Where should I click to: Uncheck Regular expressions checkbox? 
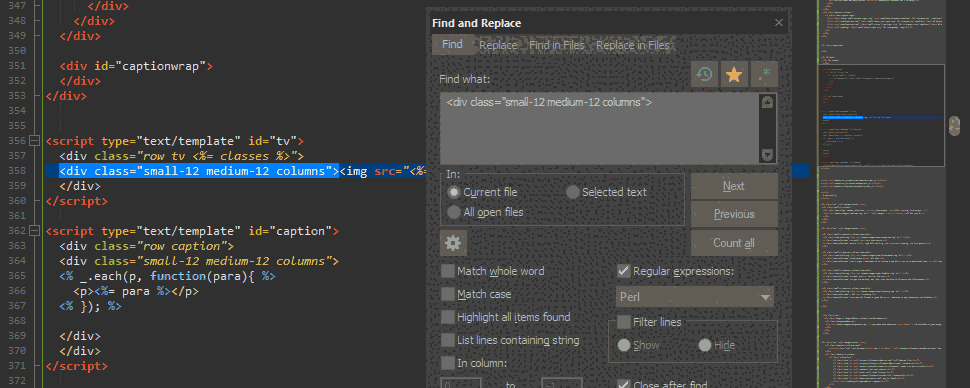624,271
